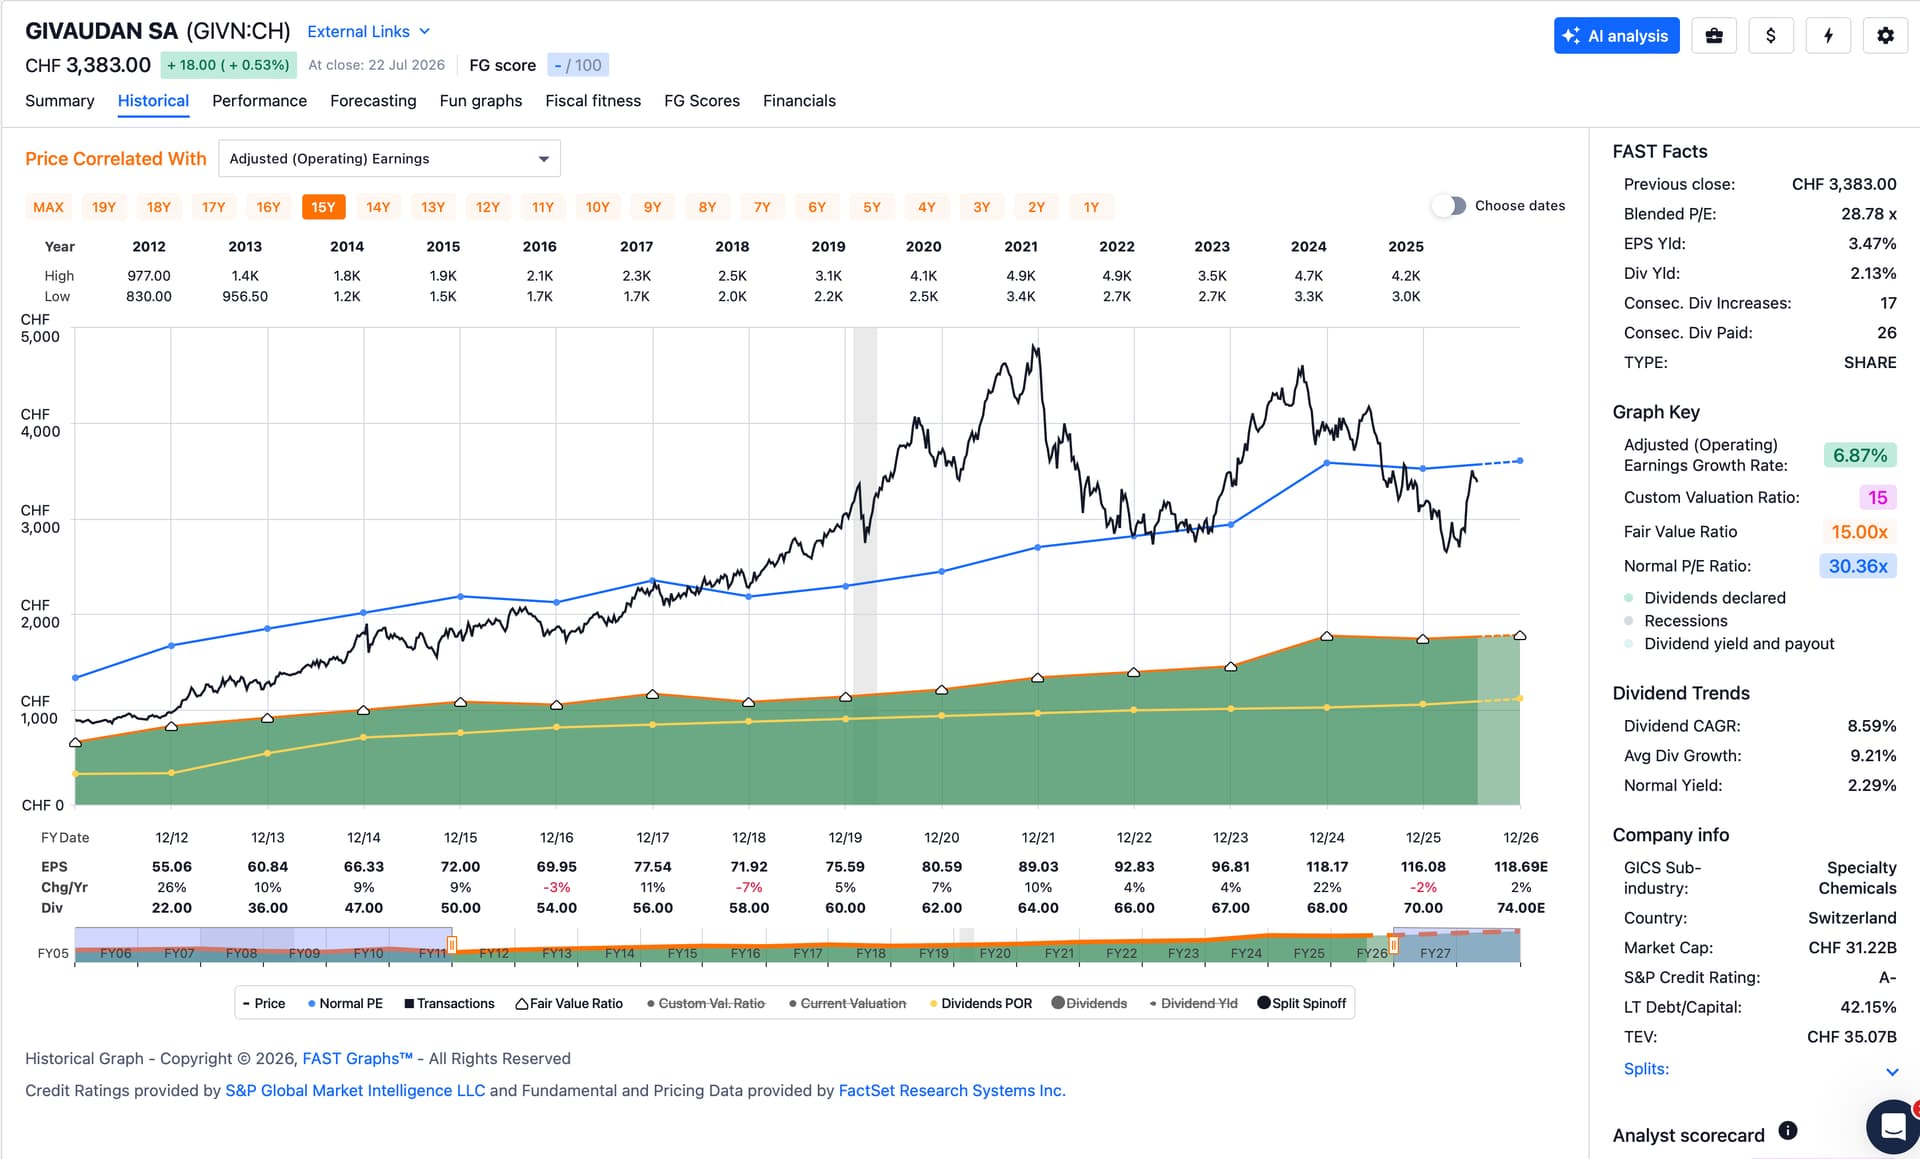This screenshot has height=1159, width=1920.
Task: Click the Blended P/E value 28.78 x
Action: click(1869, 214)
